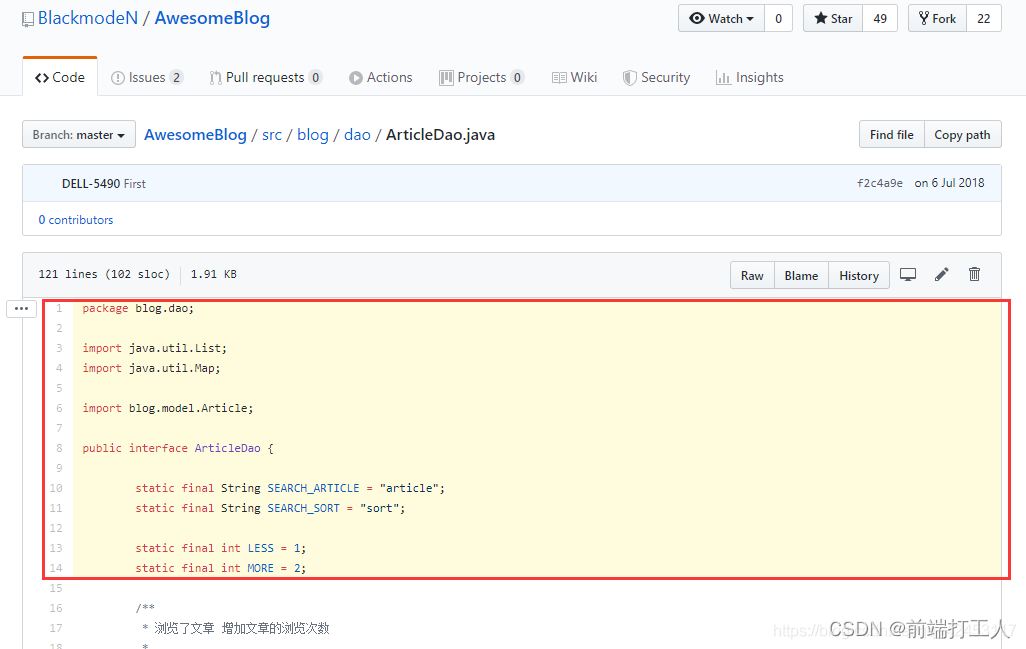Viewport: 1026px width, 649px height.
Task: Click the ArticleDao interface name
Action: 227,448
